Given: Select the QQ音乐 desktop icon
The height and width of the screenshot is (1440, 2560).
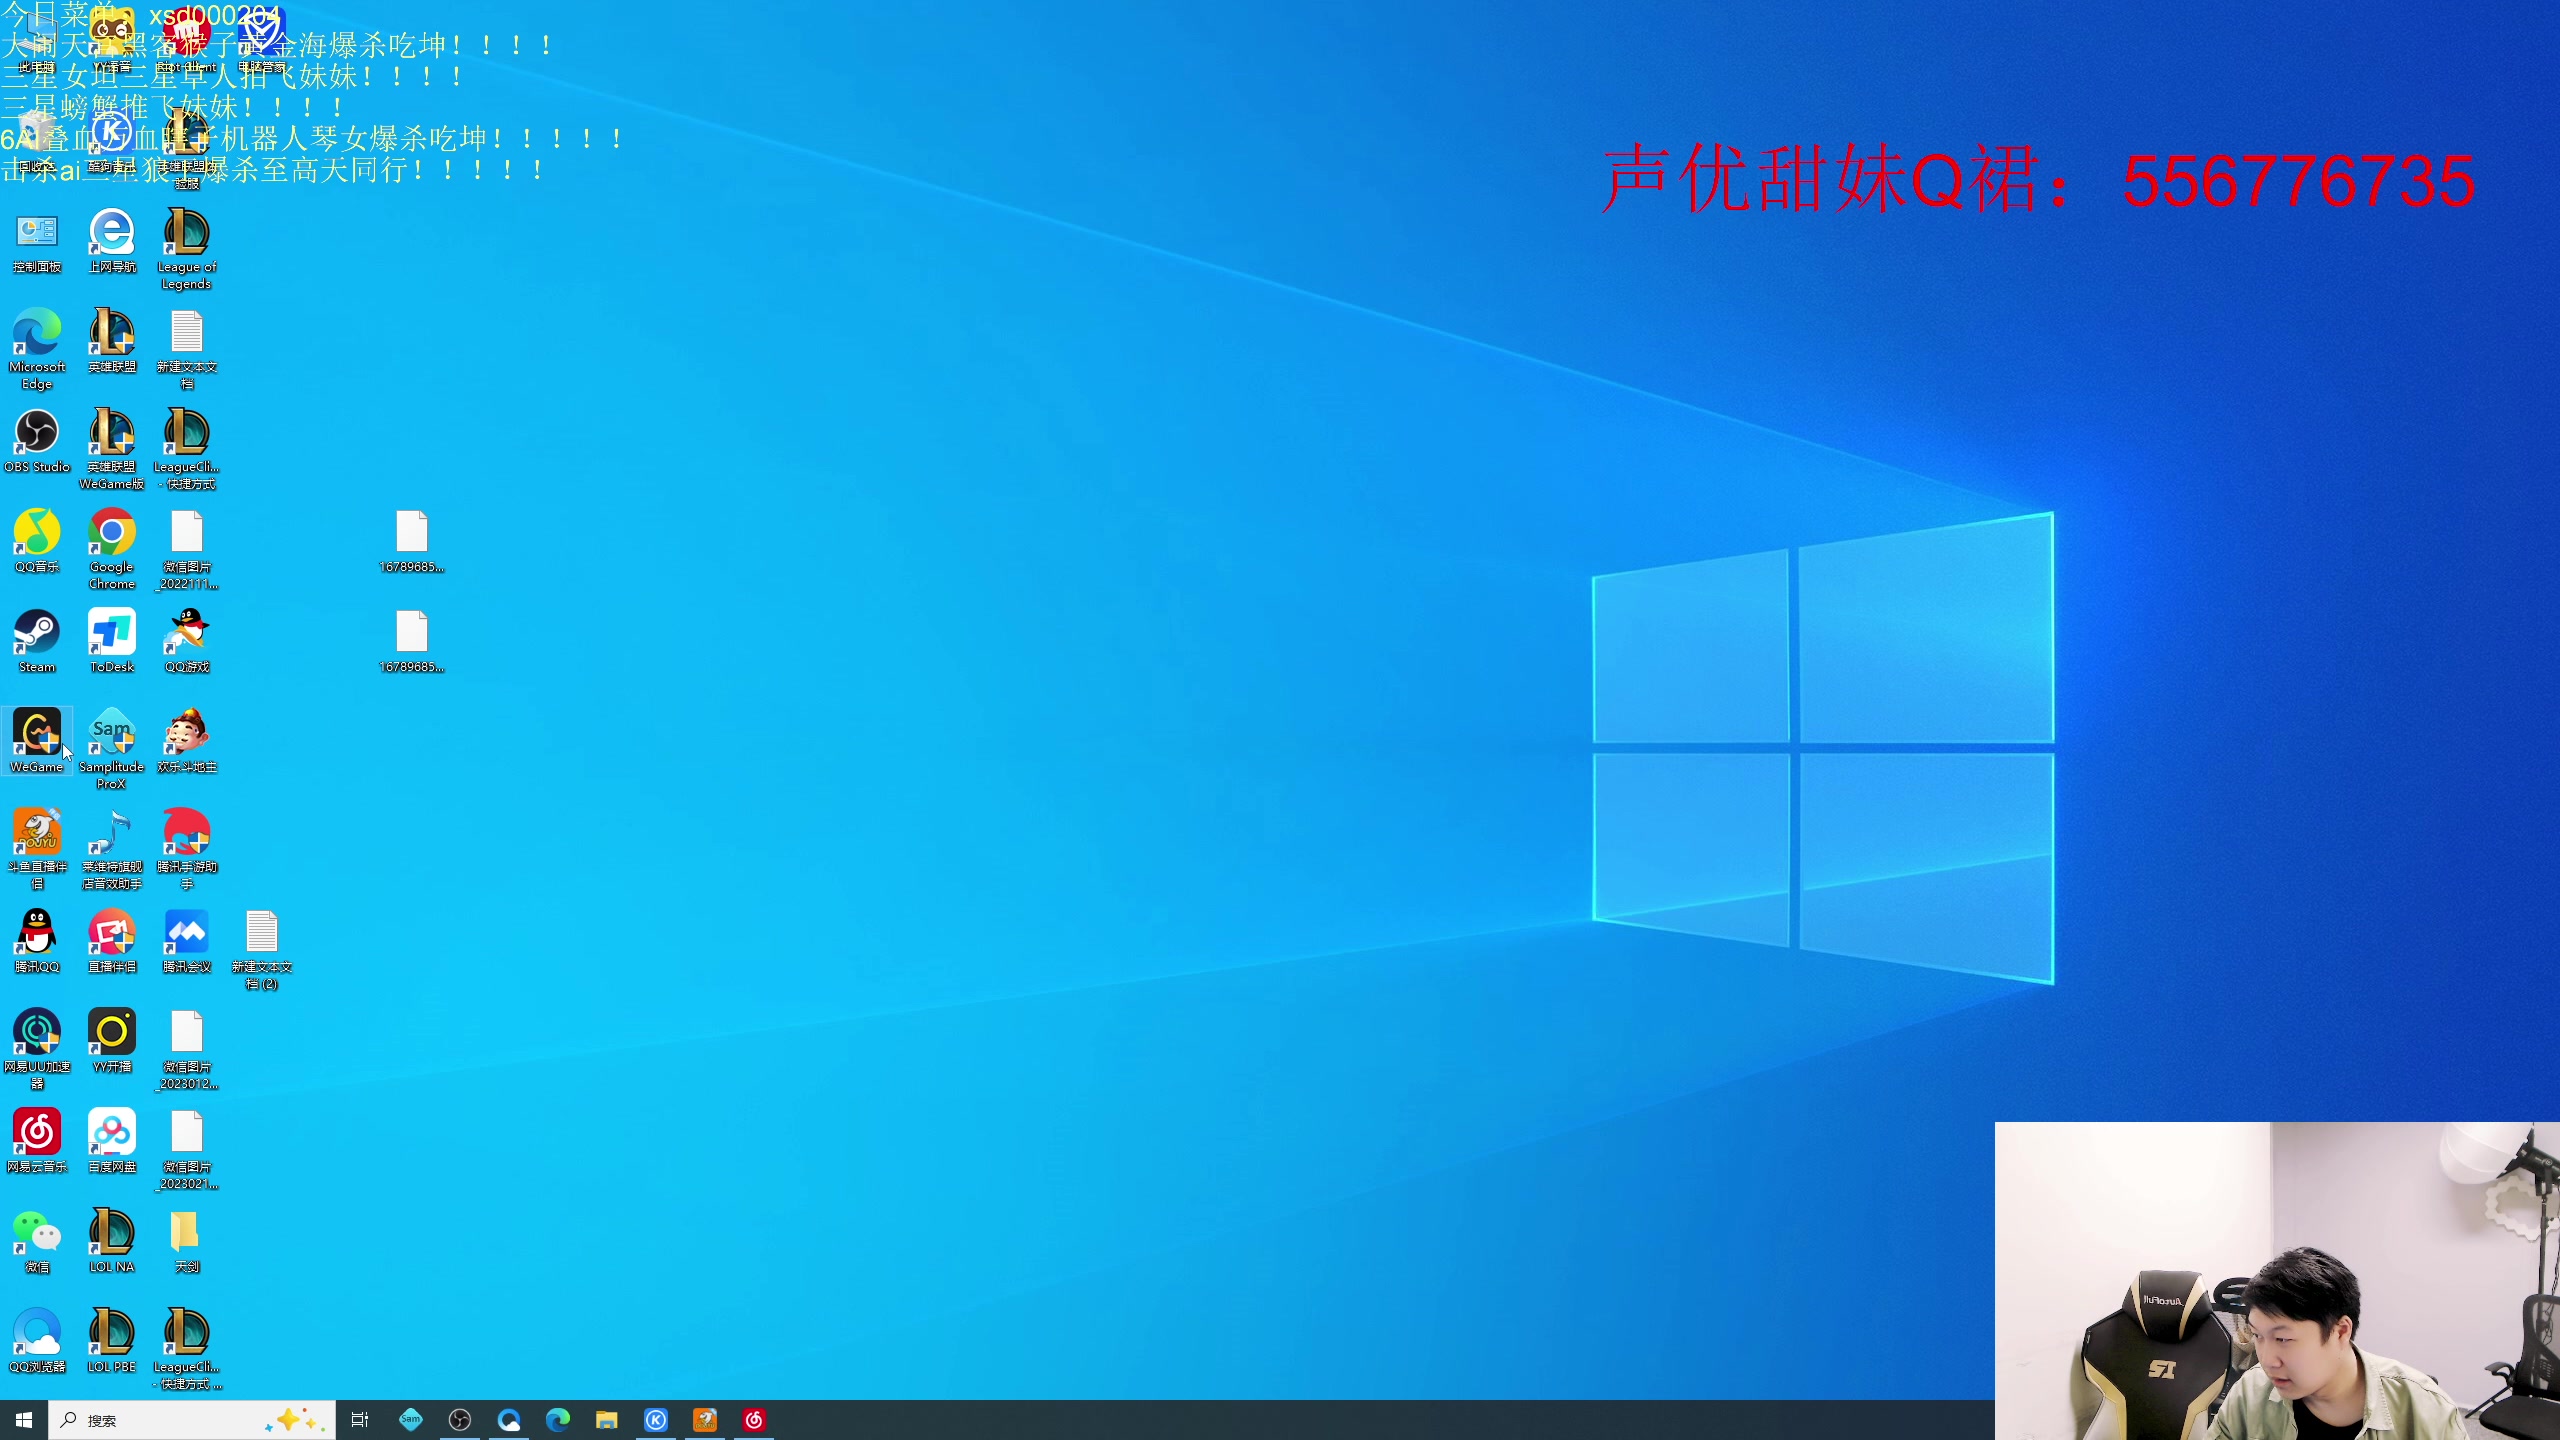Looking at the screenshot, I should point(37,533).
